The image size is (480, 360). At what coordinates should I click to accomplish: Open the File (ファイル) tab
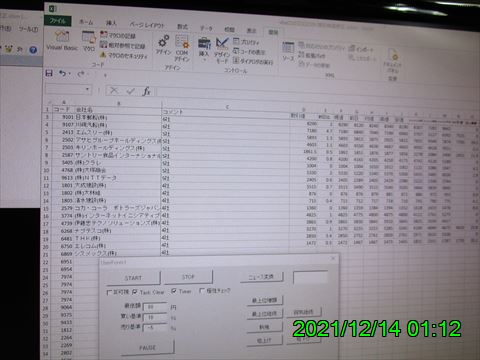pos(58,21)
